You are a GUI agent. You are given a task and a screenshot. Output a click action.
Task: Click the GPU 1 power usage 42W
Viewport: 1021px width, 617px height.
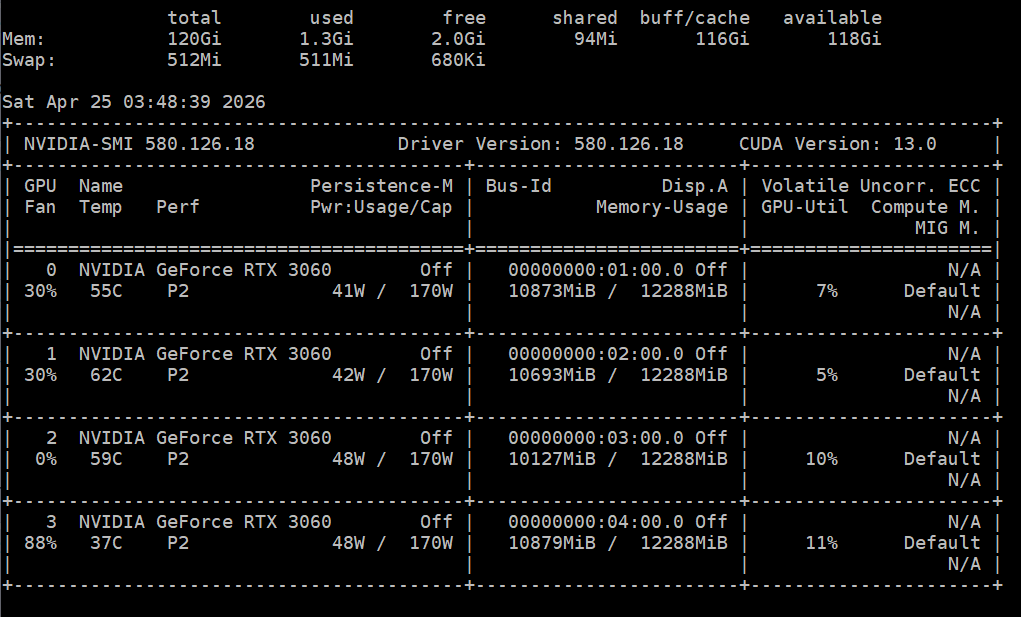348,375
